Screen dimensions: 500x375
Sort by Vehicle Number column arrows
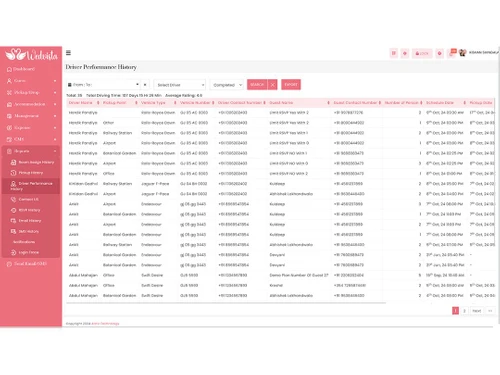(213, 103)
